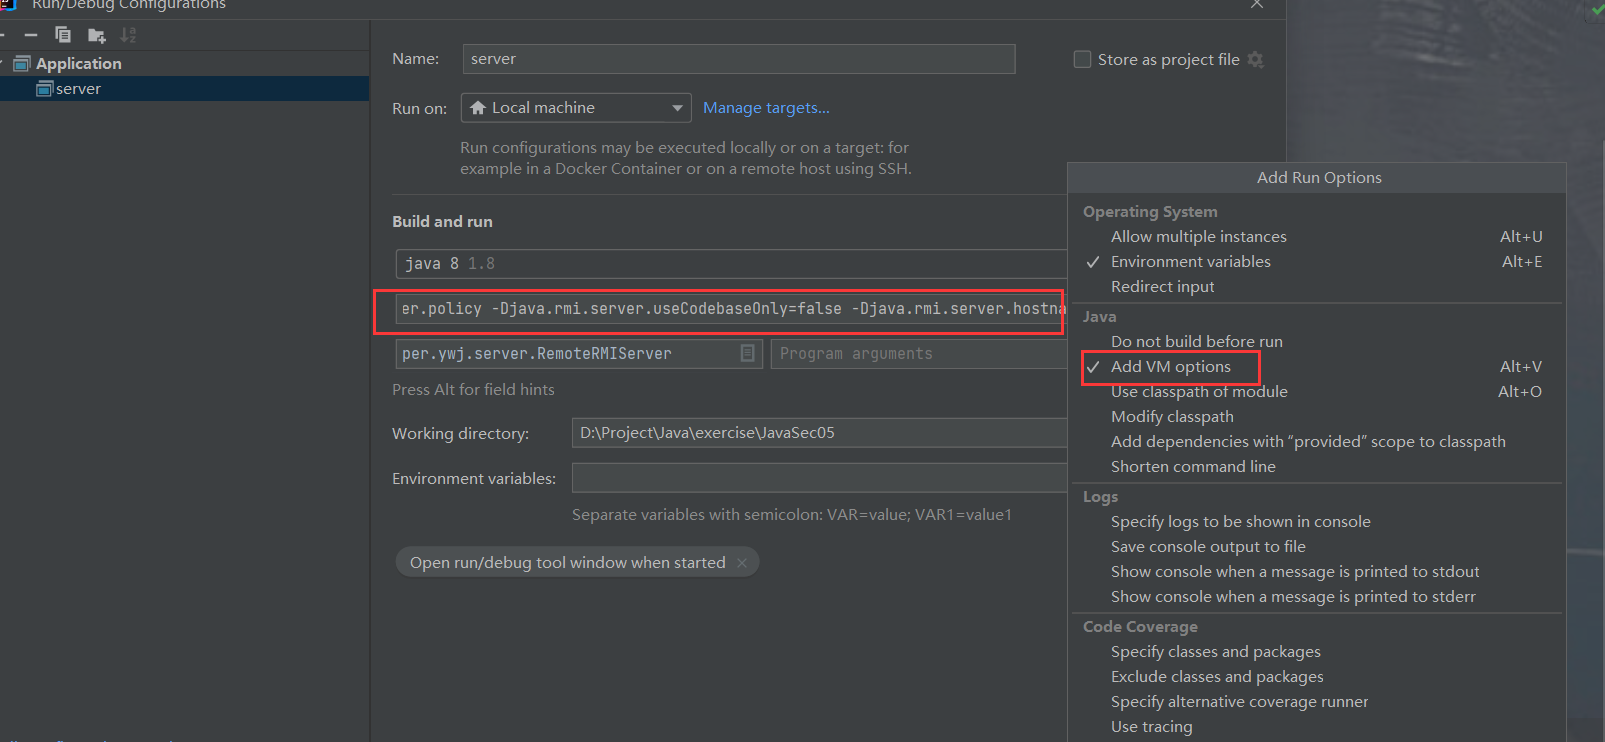Click the Code Coverage section header
The width and height of the screenshot is (1605, 742).
point(1140,627)
